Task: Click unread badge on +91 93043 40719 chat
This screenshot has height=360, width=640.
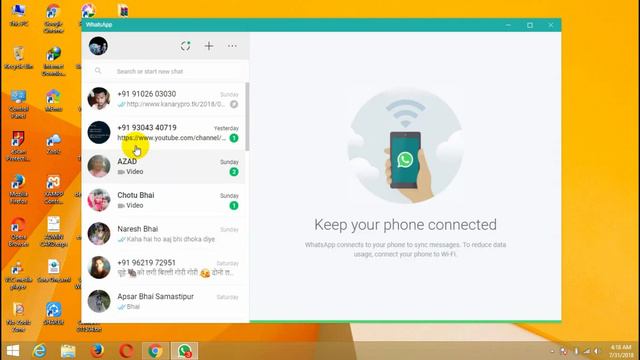Action: point(234,138)
